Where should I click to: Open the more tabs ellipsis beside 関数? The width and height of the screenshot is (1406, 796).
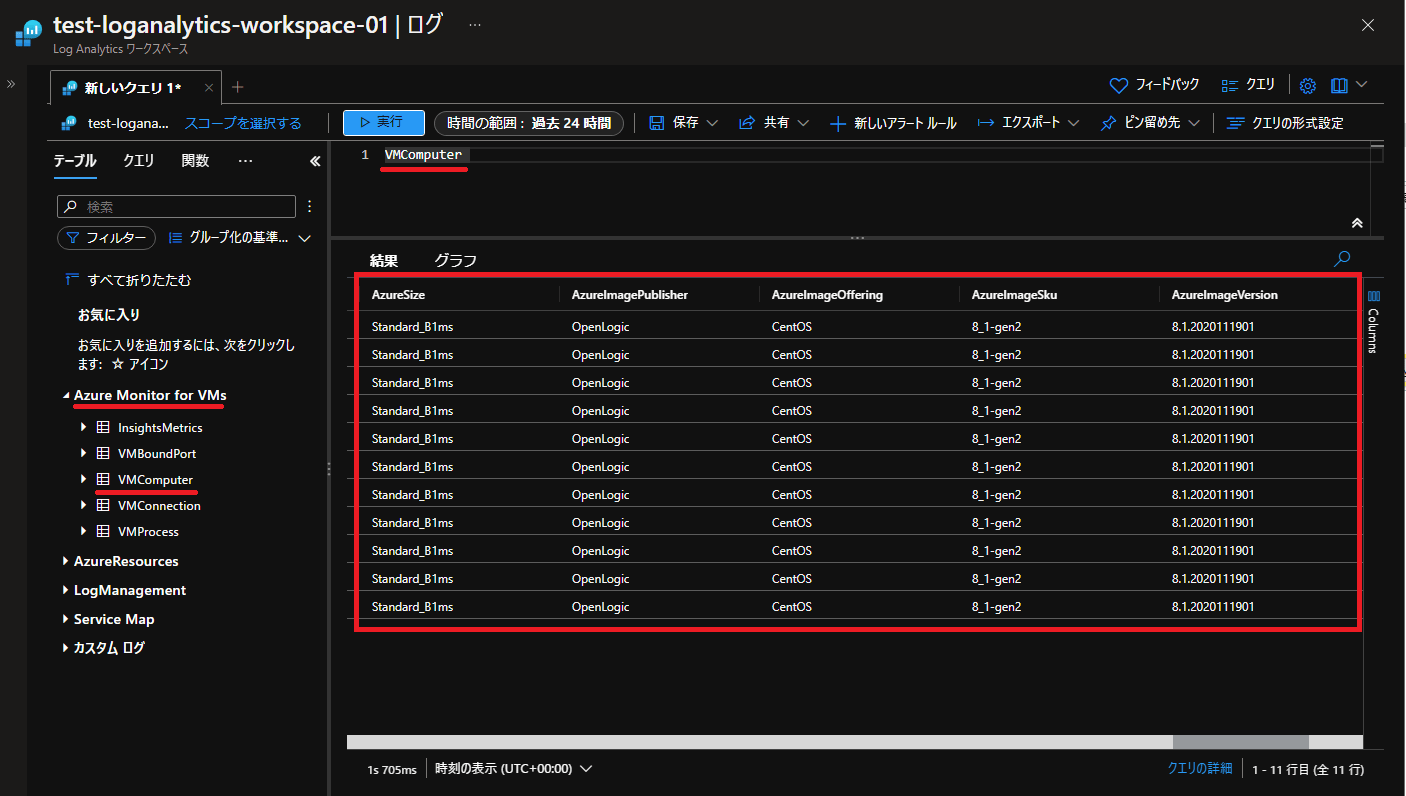point(246,160)
